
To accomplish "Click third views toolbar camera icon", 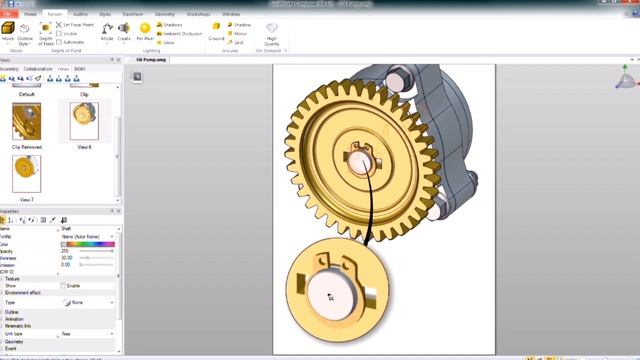I will [20, 78].
